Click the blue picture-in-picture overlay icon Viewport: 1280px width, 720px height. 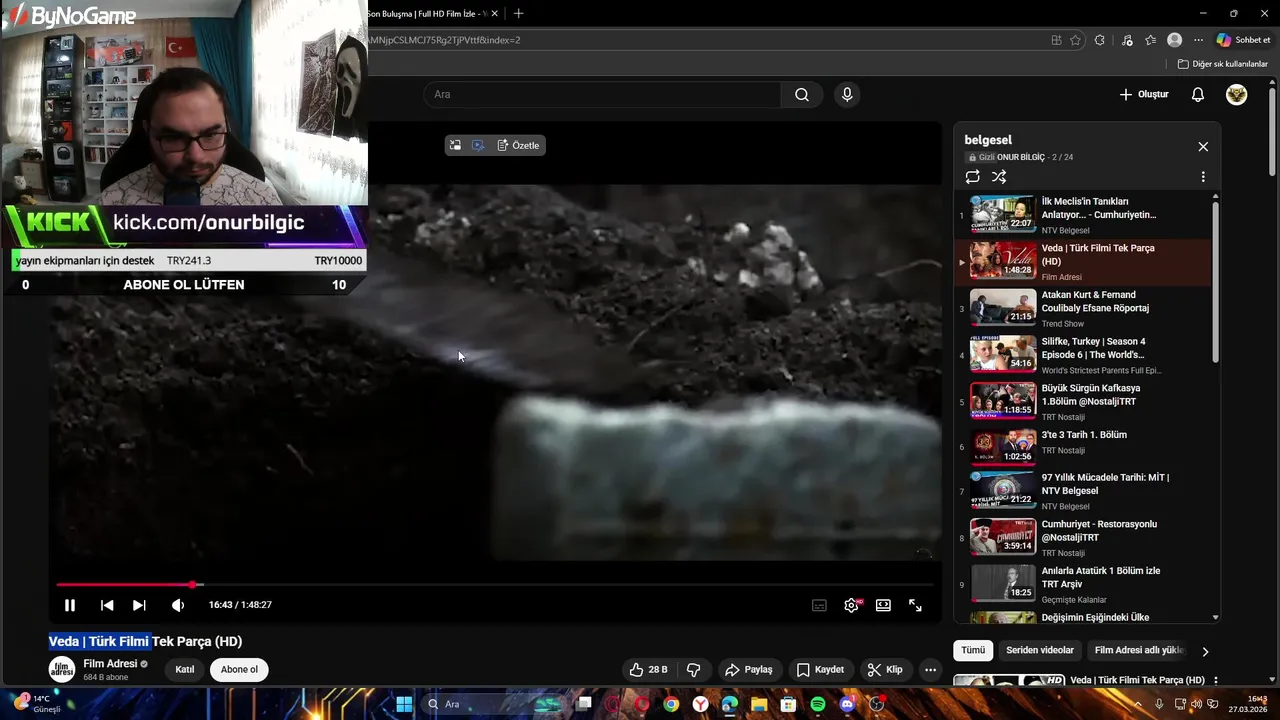[x=478, y=145]
